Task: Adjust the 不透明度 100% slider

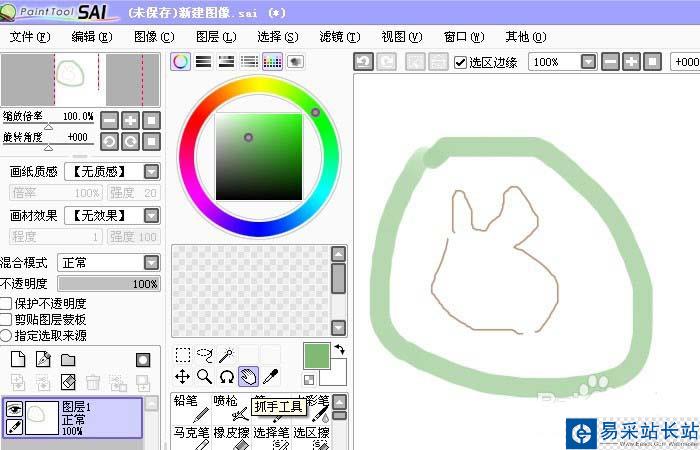Action: tap(109, 283)
